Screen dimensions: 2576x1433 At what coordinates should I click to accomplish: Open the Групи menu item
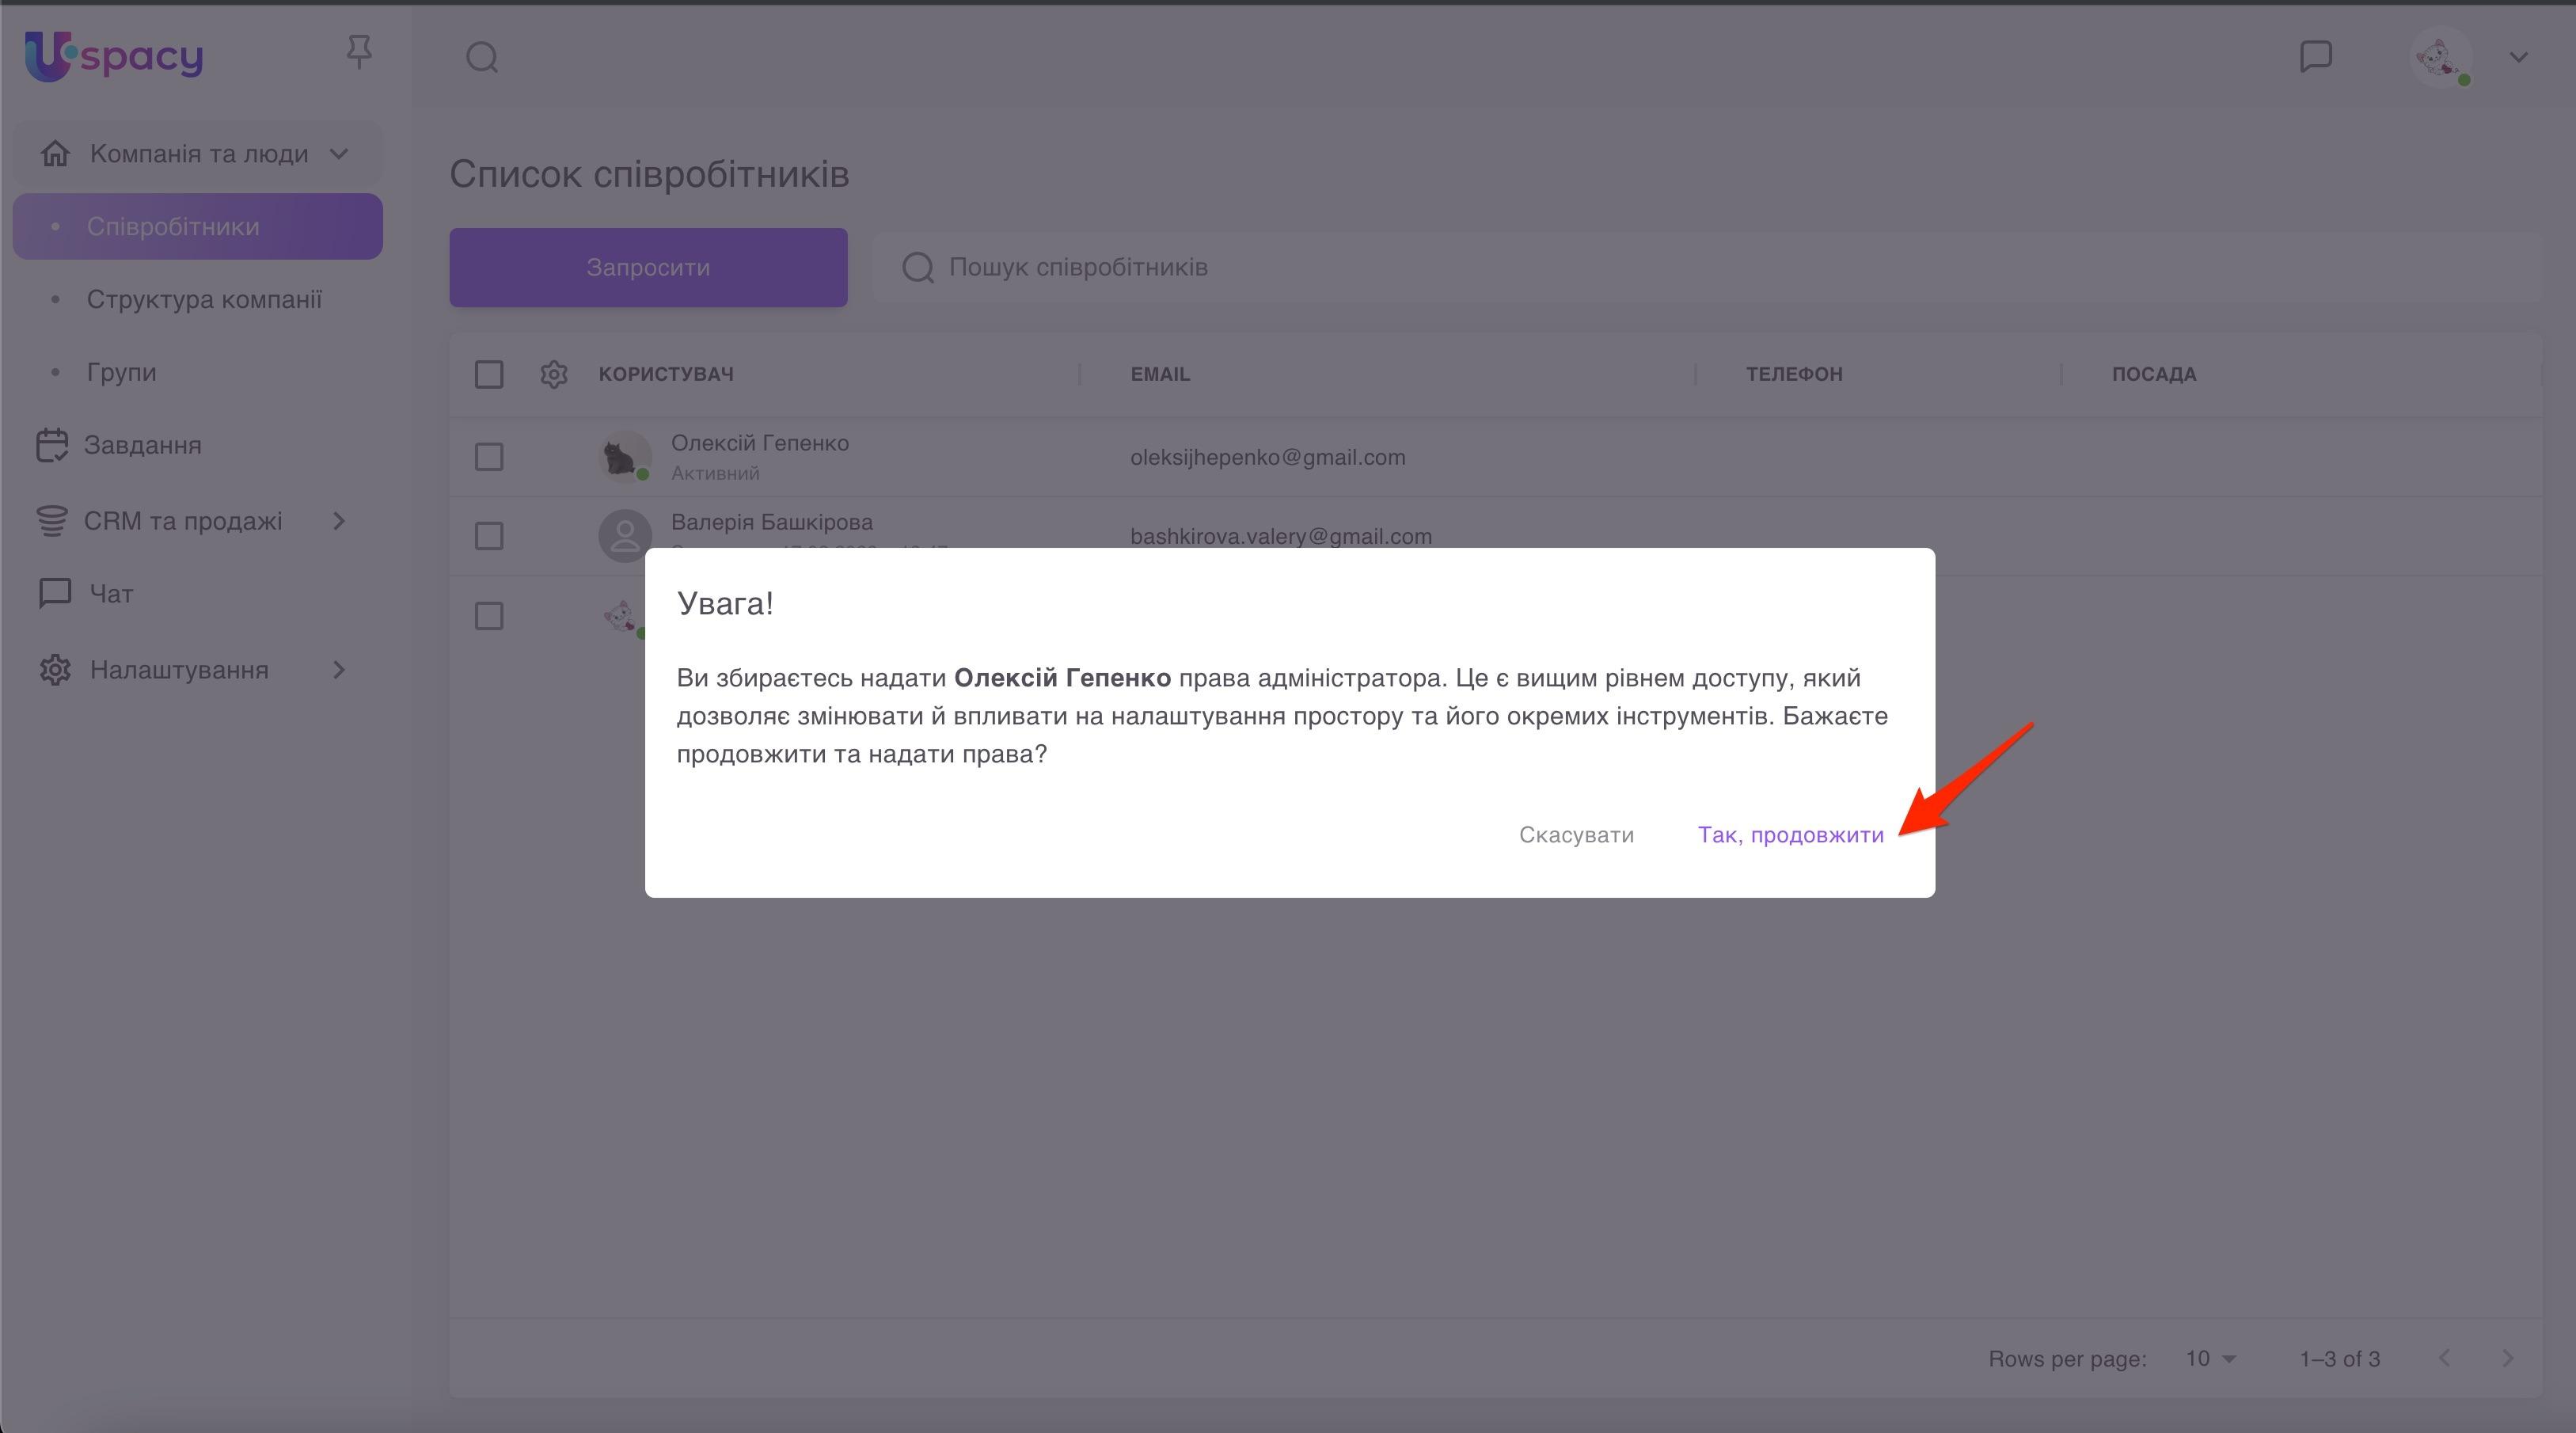pos(121,372)
